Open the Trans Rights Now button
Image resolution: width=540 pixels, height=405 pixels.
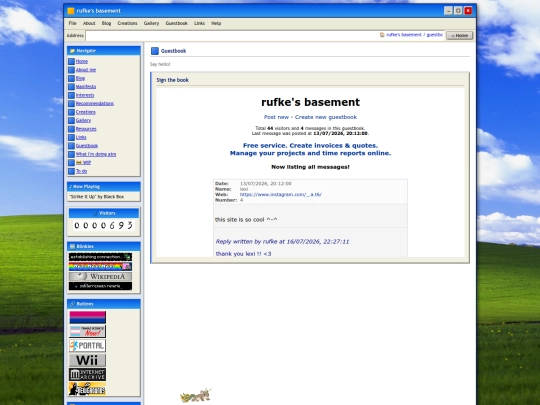(87, 331)
